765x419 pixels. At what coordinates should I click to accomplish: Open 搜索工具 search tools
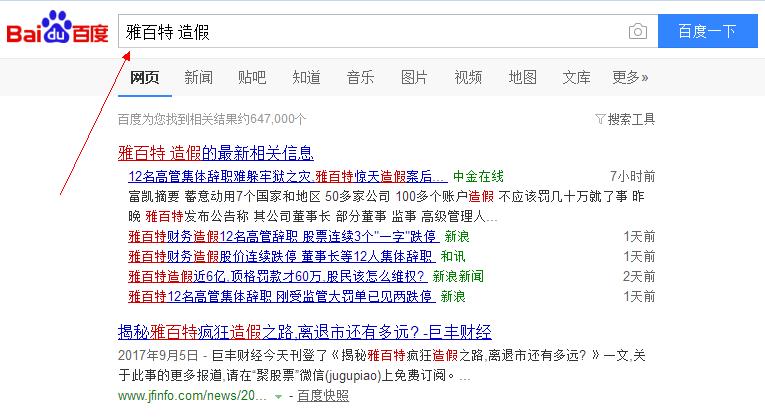click(631, 119)
